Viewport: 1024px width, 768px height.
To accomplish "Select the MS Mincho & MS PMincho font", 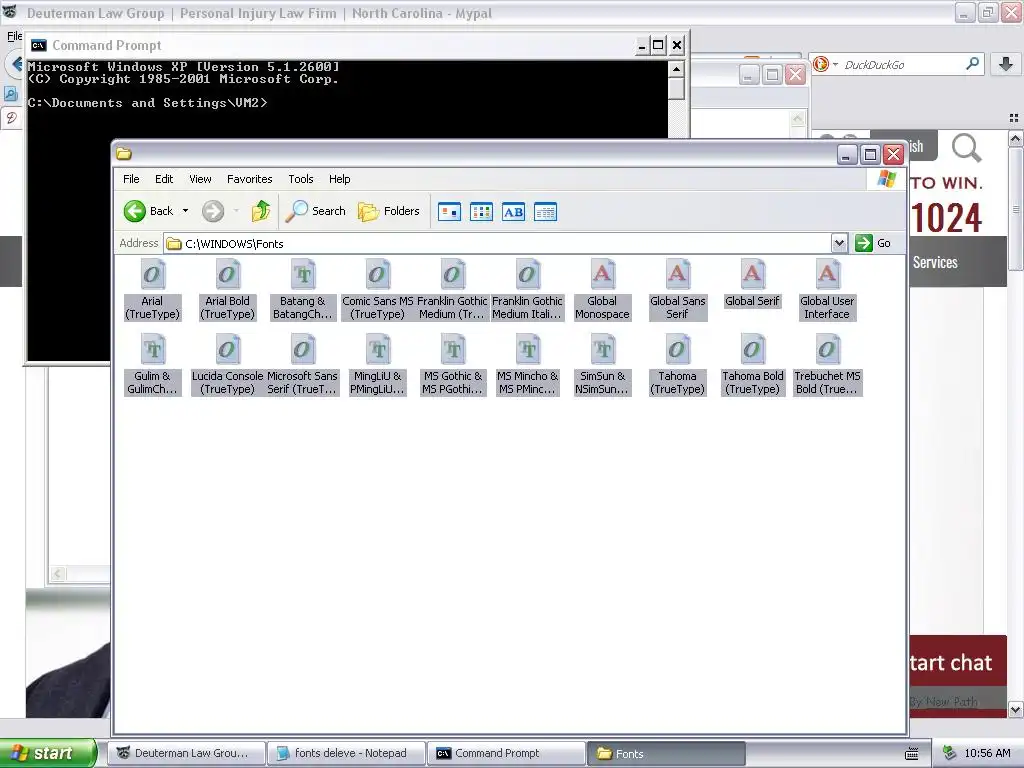I will (x=528, y=365).
